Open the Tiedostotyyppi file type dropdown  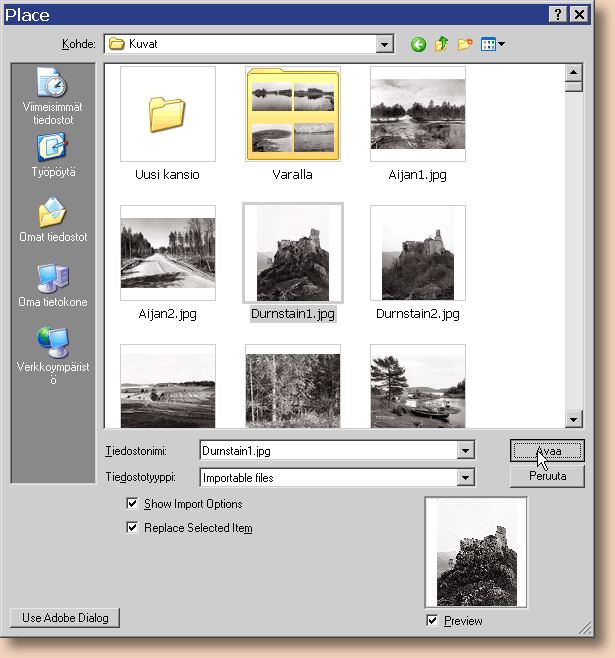click(x=465, y=478)
